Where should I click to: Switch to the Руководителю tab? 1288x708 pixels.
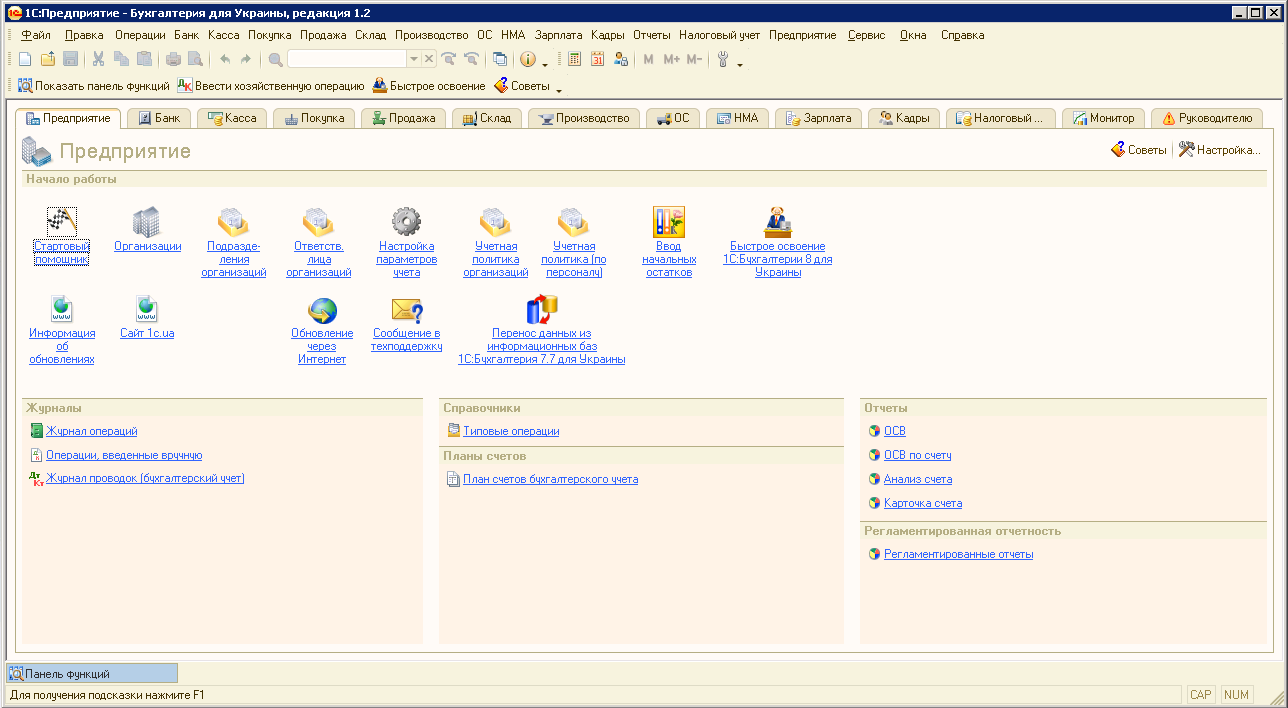click(x=1207, y=118)
